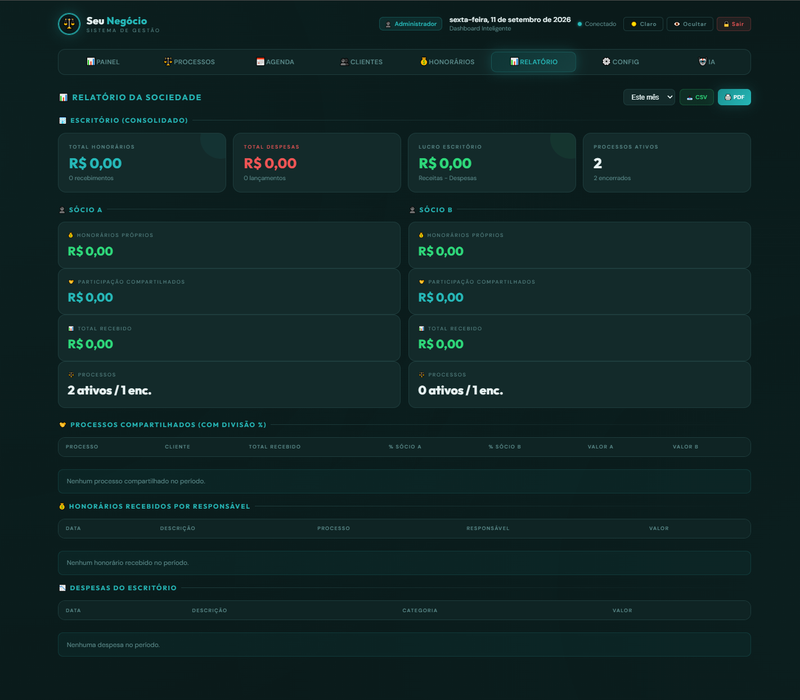Go to the Agenda tab
This screenshot has width=800, height=700.
point(276,62)
